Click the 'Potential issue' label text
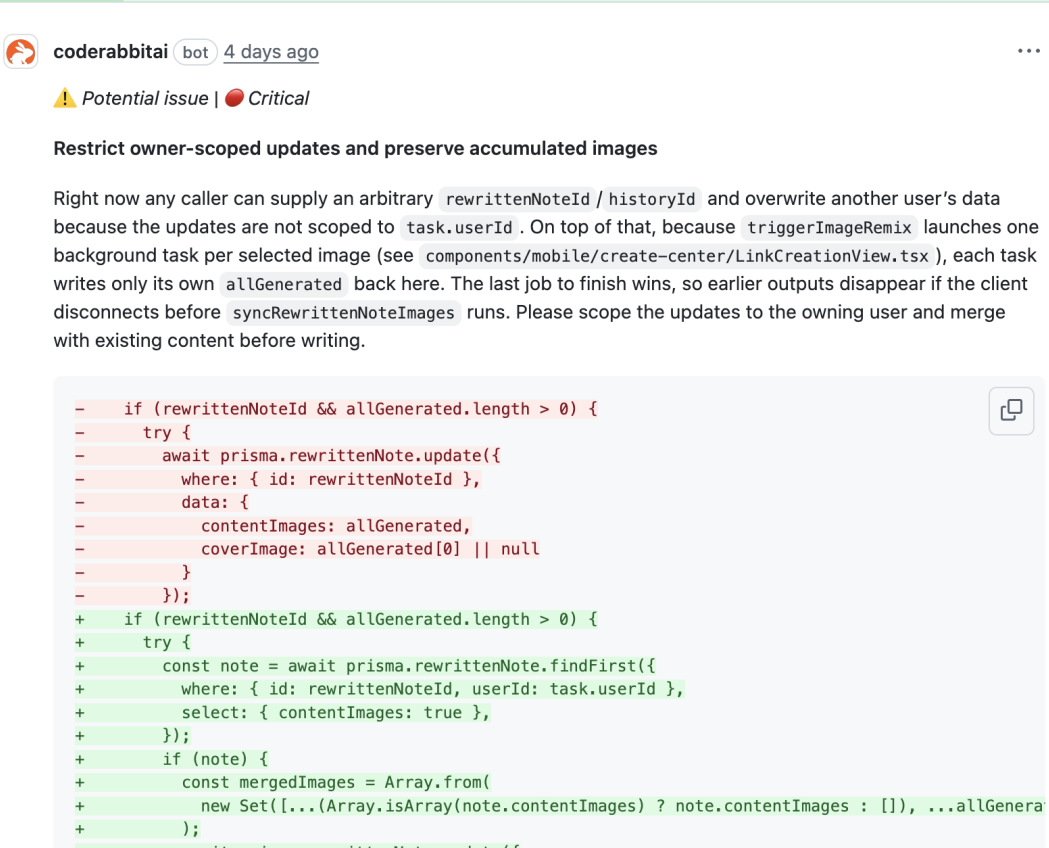 point(145,98)
